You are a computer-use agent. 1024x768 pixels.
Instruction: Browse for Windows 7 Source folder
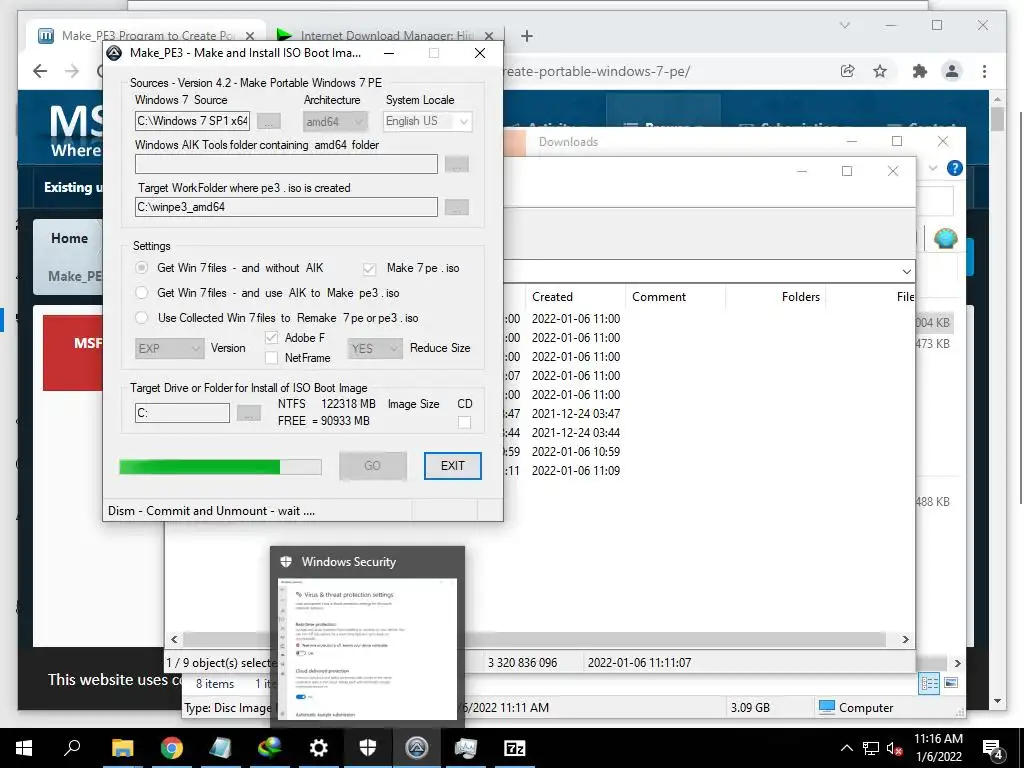tap(268, 121)
